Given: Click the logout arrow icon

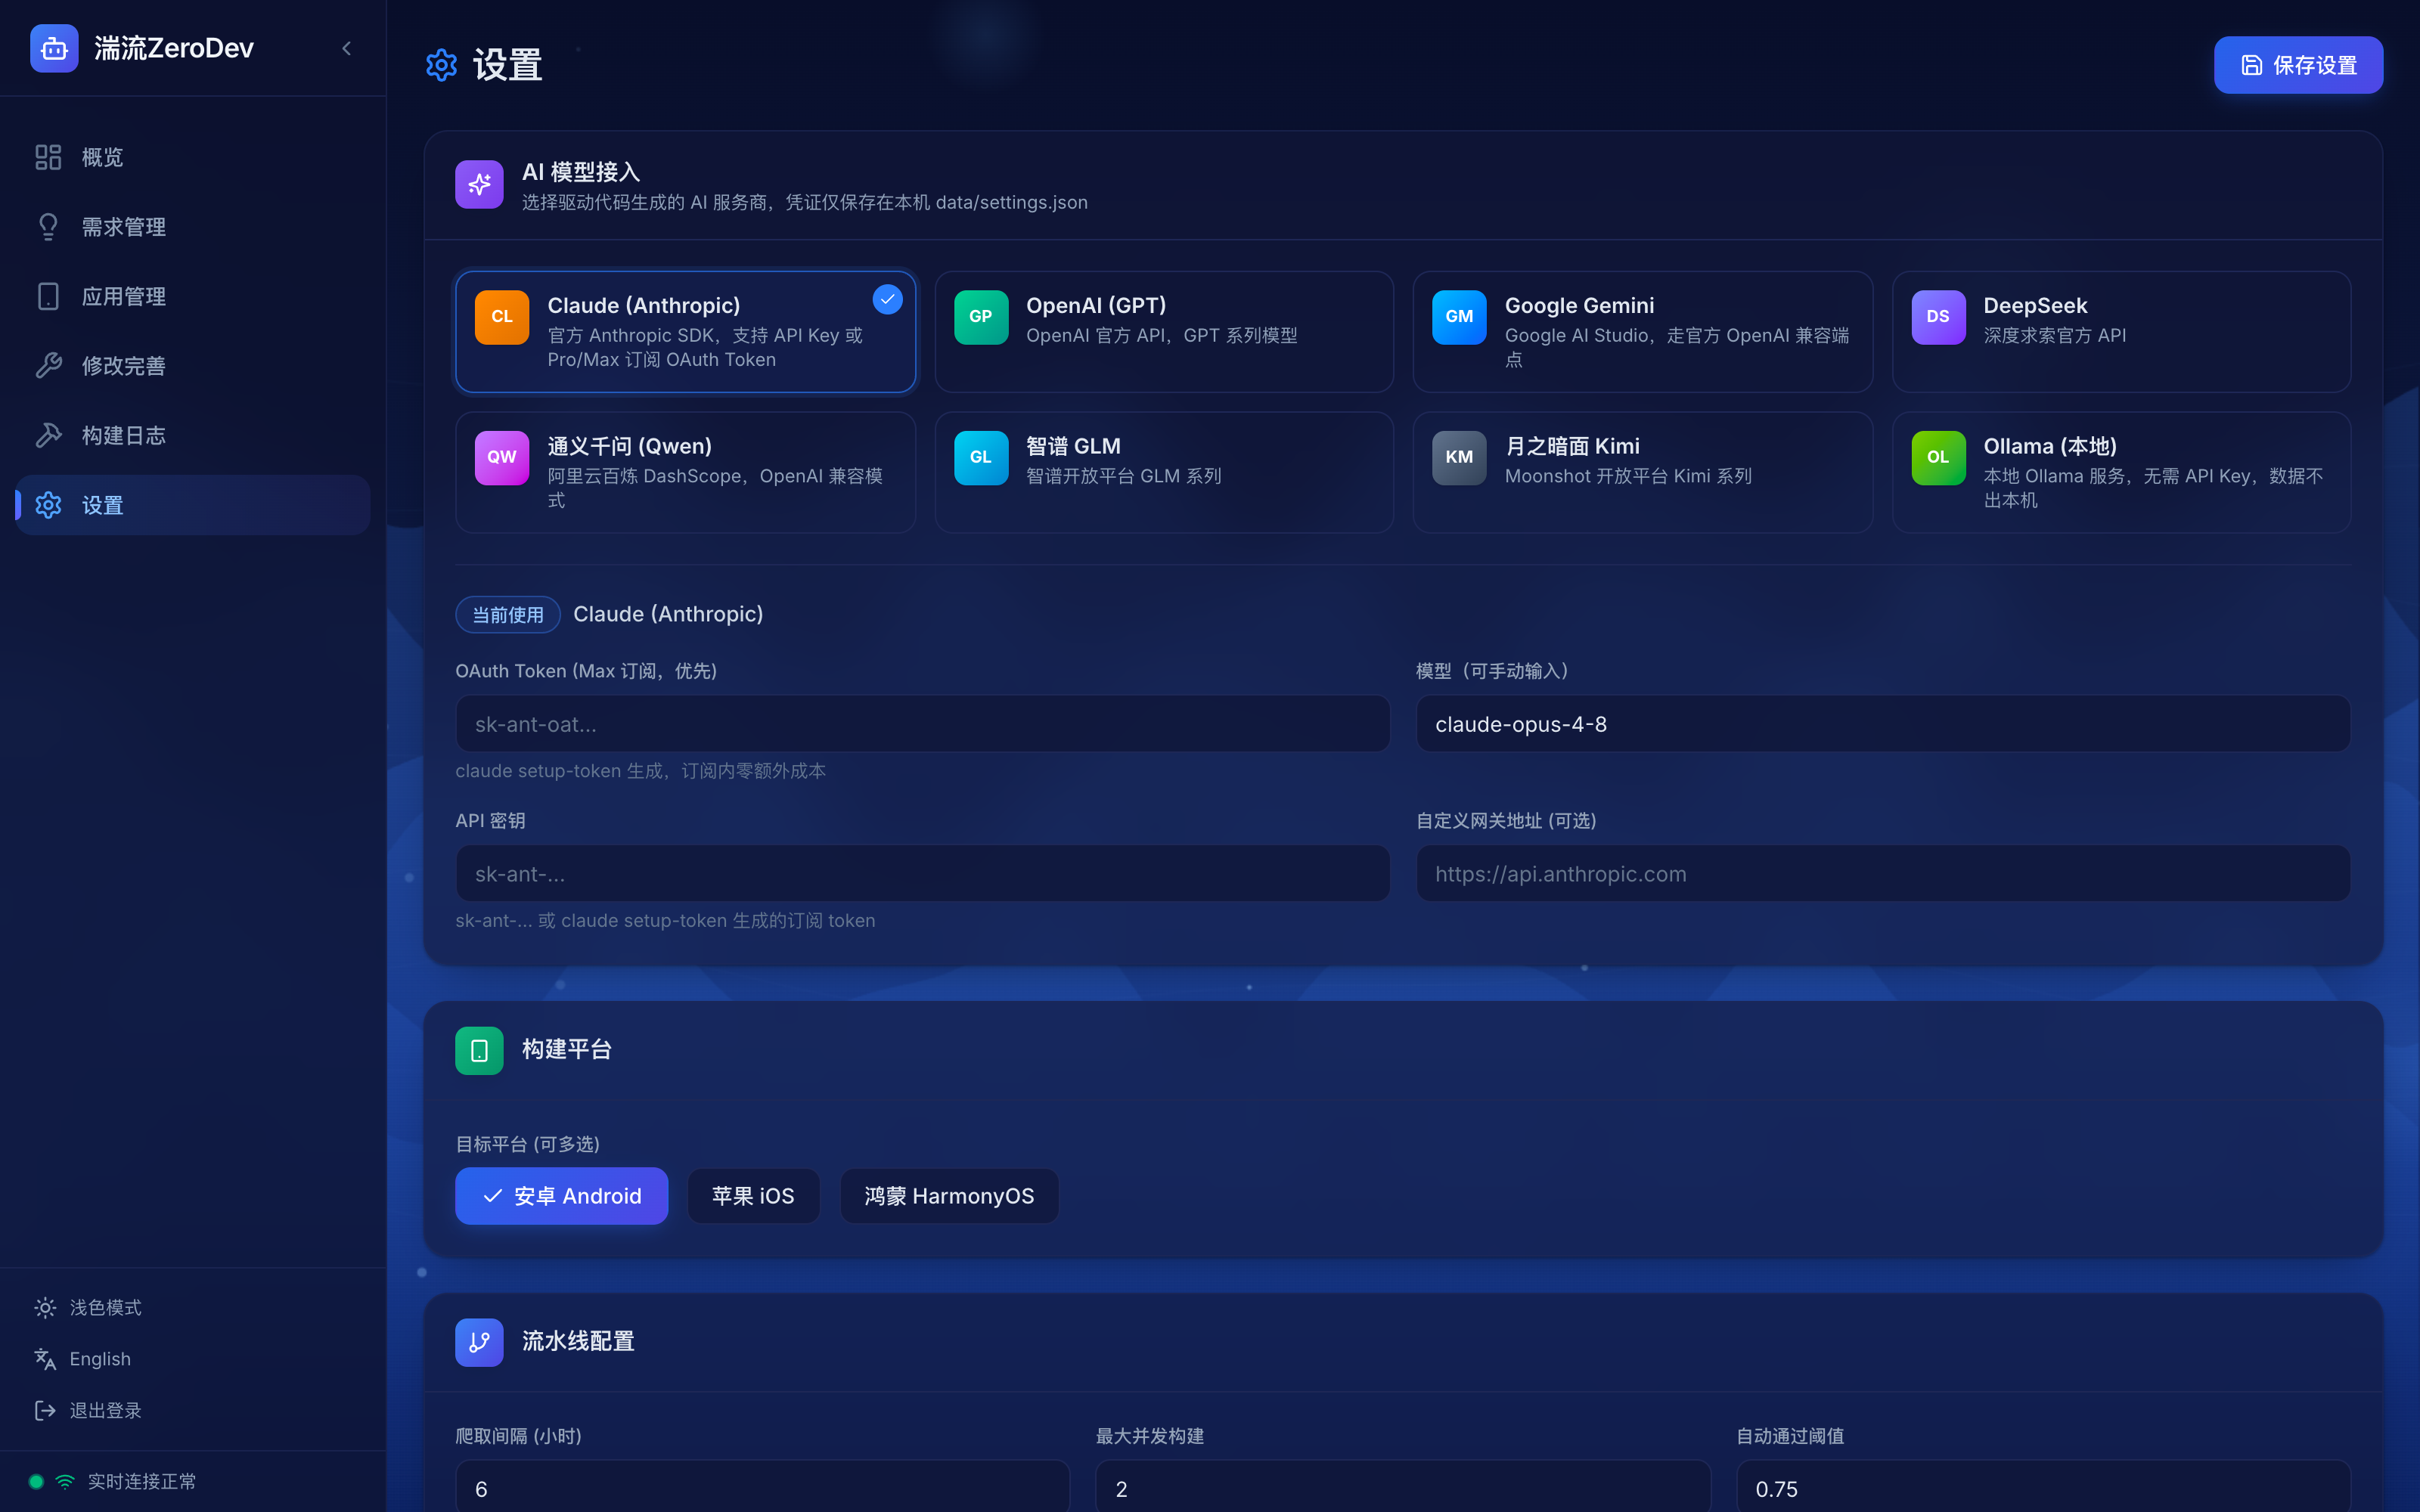Looking at the screenshot, I should (45, 1410).
